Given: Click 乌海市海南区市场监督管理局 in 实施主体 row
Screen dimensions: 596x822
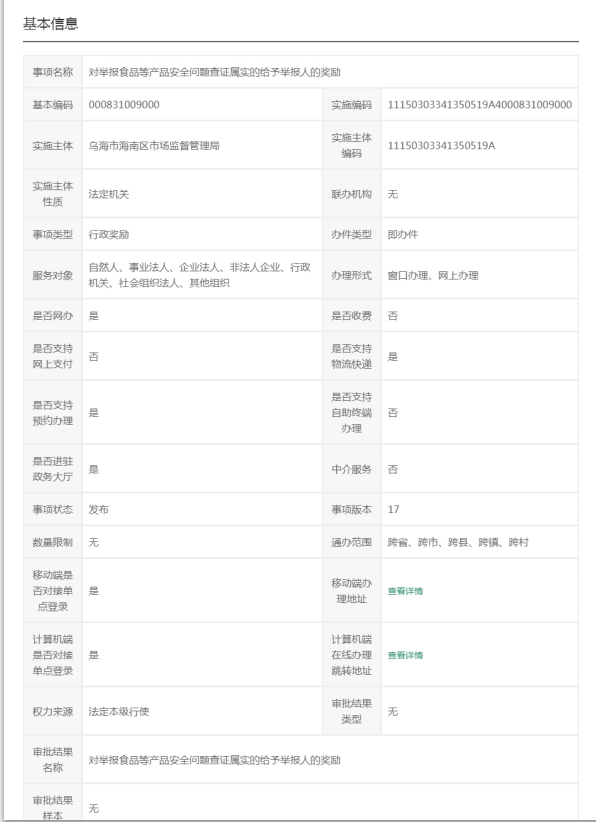Looking at the screenshot, I should (154, 145).
